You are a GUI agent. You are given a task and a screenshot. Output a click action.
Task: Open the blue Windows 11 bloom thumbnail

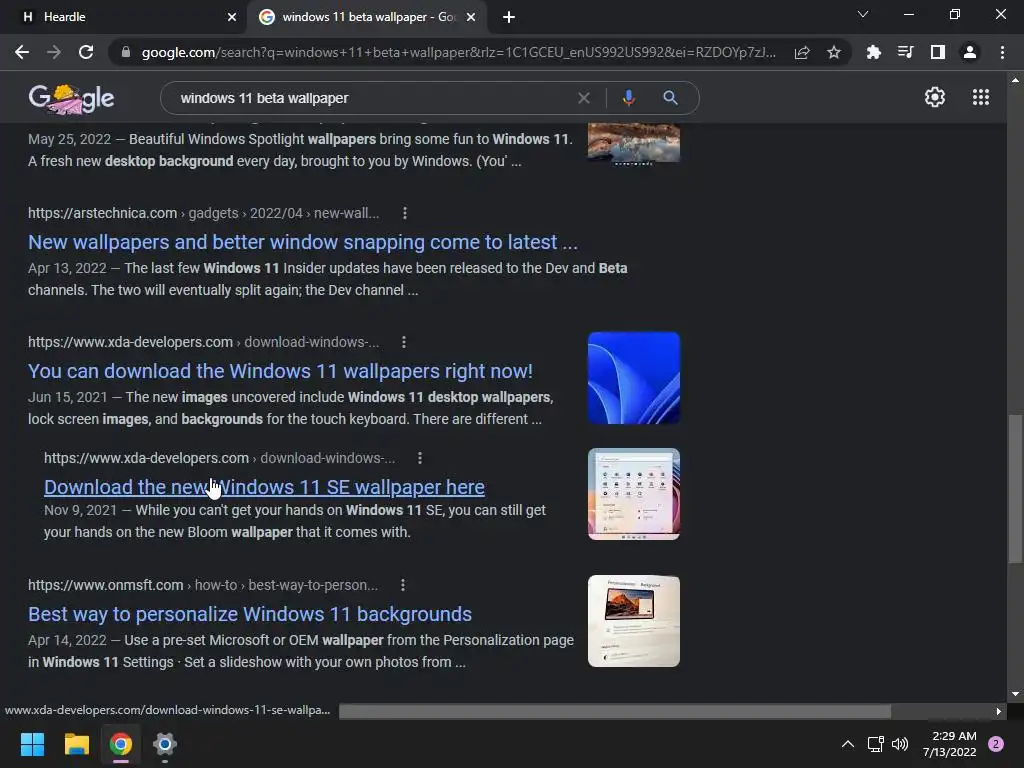(x=633, y=378)
